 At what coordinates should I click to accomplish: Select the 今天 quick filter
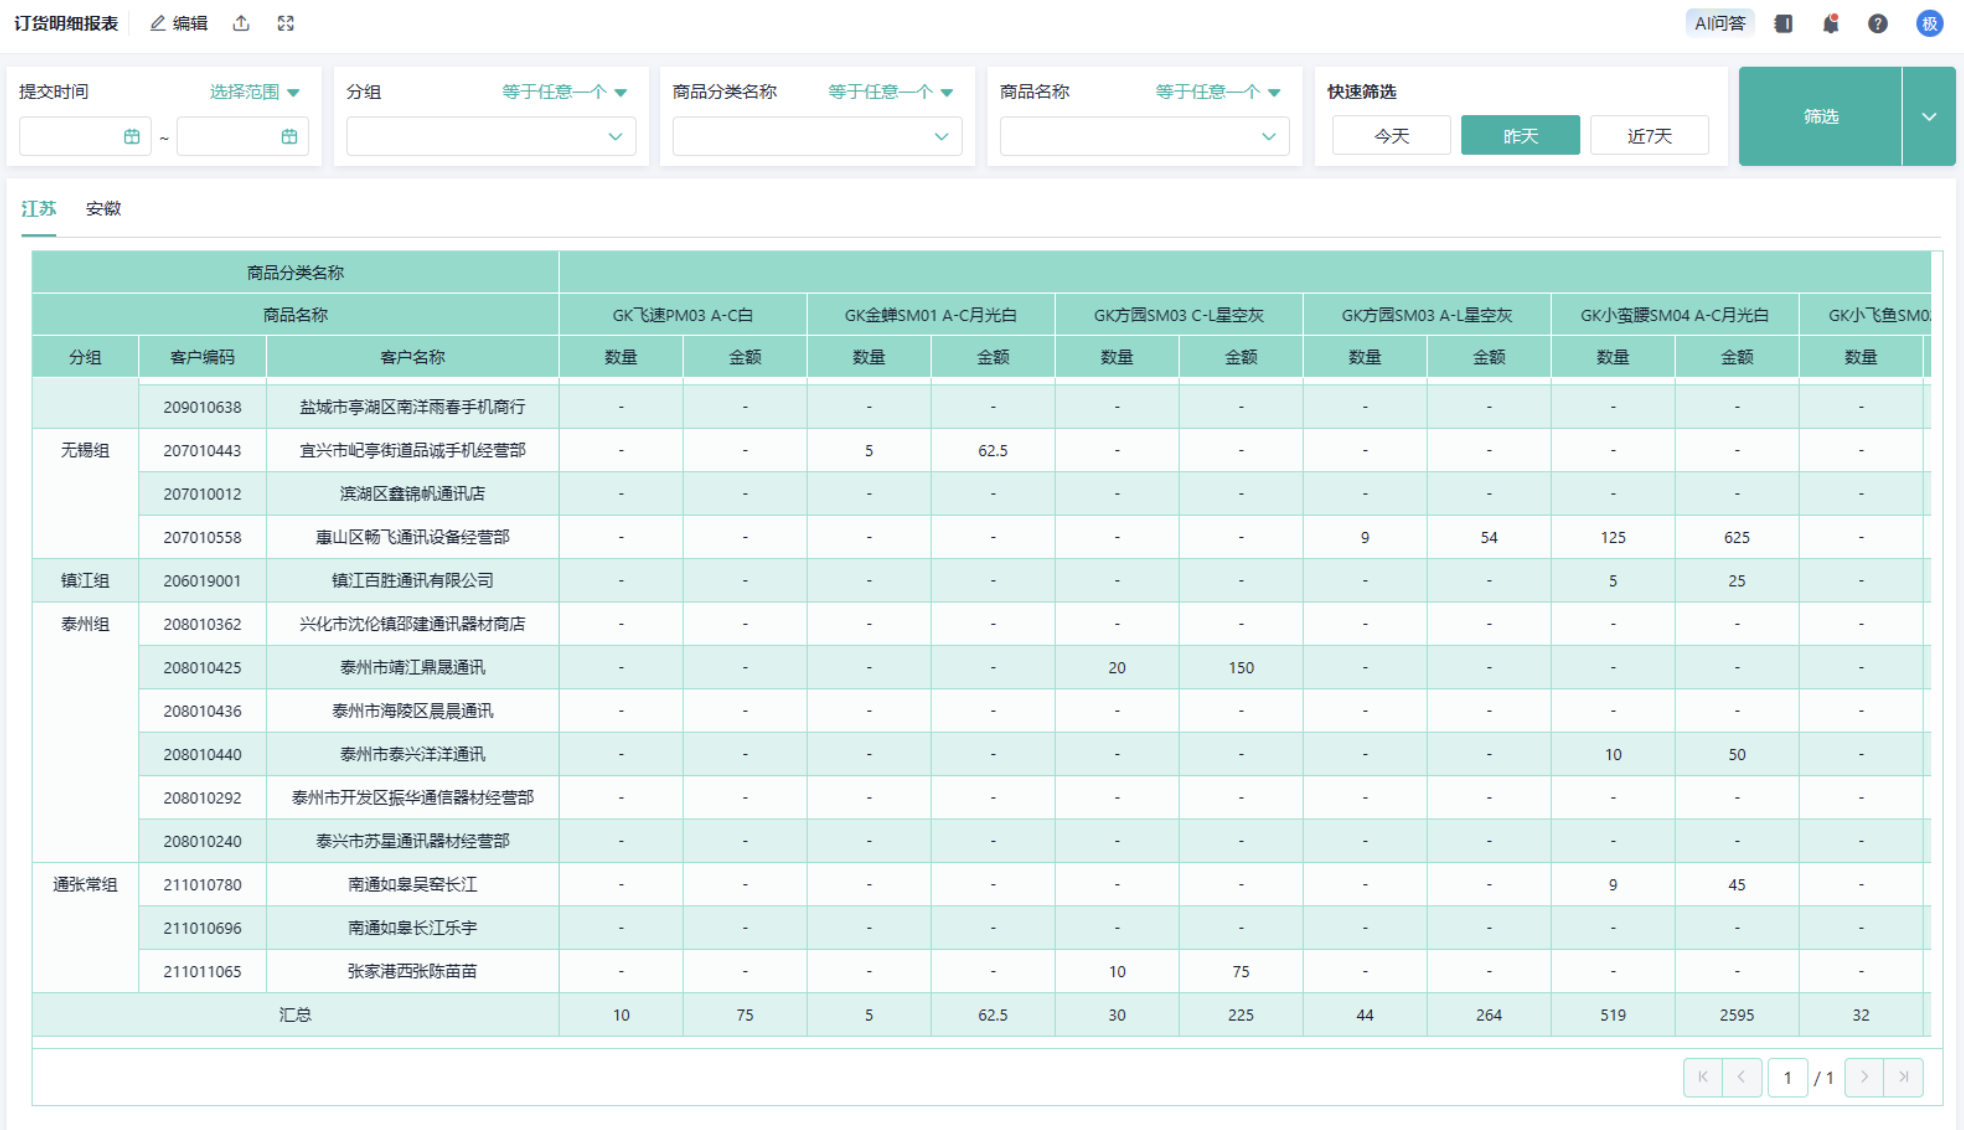(1390, 136)
